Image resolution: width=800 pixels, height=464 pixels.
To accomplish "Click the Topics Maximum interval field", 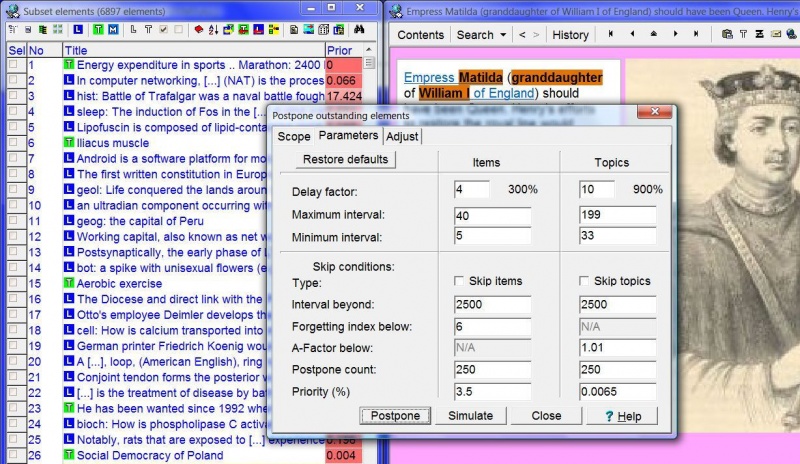I will [x=617, y=214].
